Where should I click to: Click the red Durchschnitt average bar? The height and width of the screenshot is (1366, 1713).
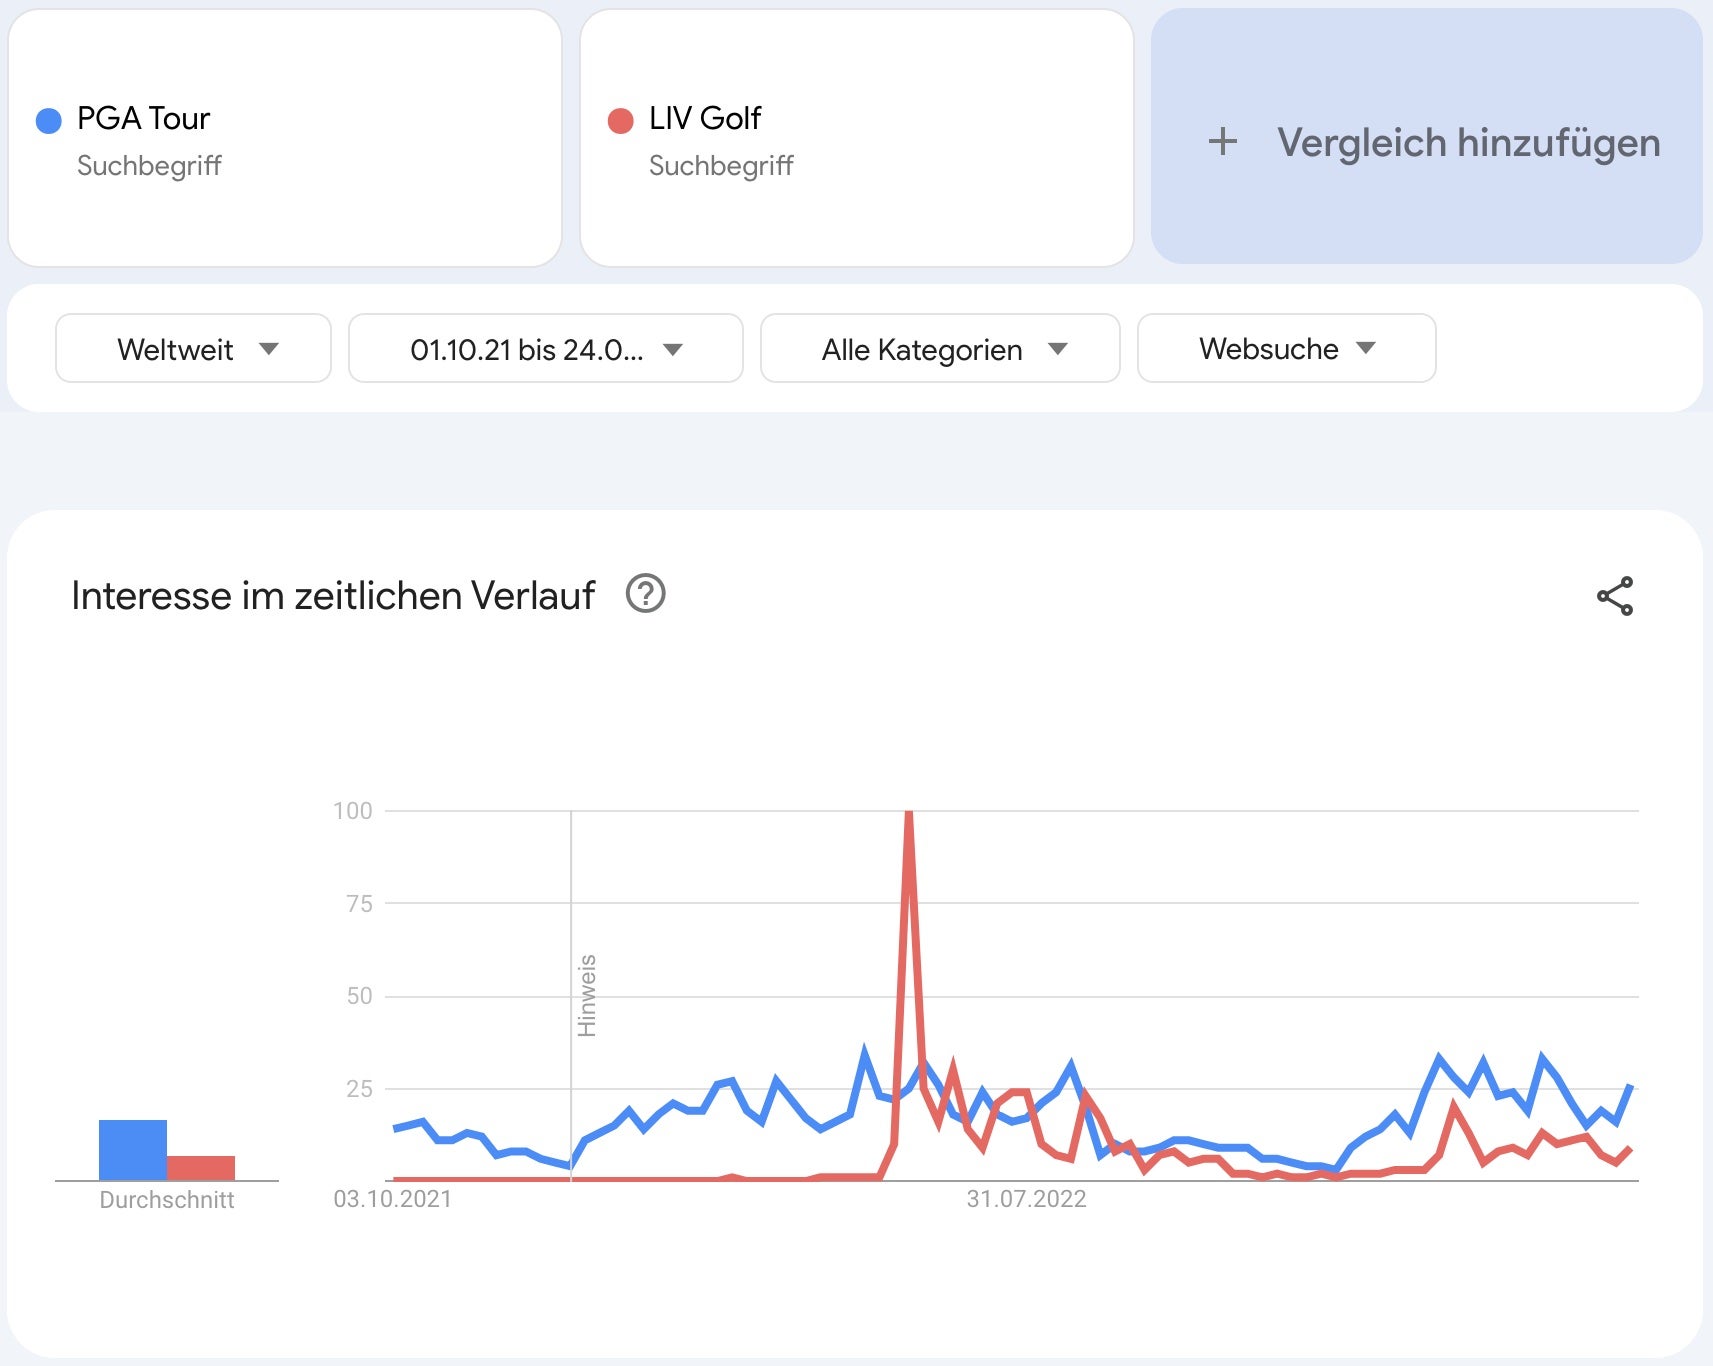click(201, 1168)
